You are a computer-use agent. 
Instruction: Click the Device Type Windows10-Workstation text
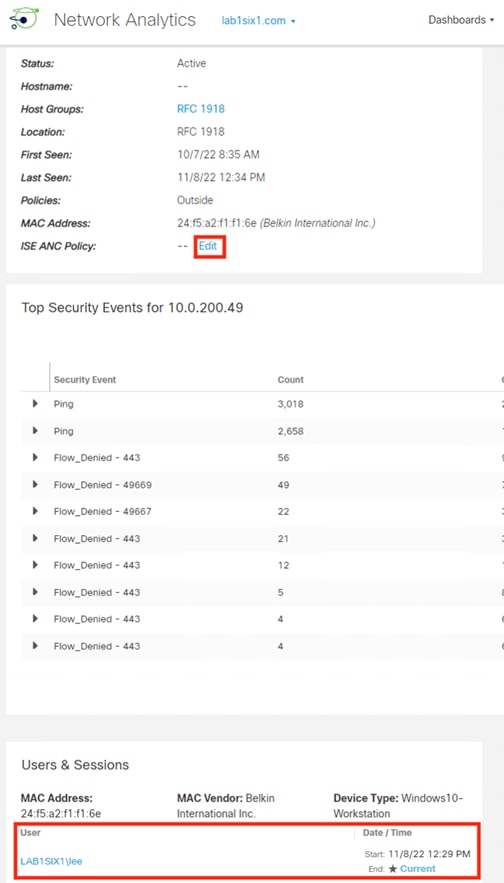(398, 806)
